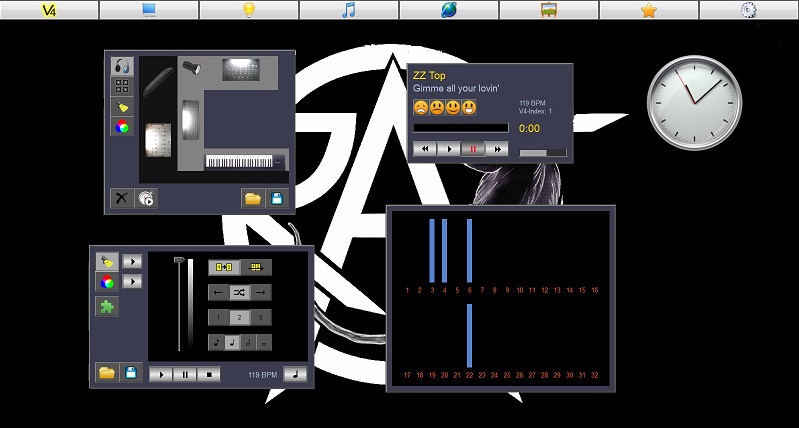Click the green puzzle piece plugin icon
799x428 pixels.
[106, 307]
